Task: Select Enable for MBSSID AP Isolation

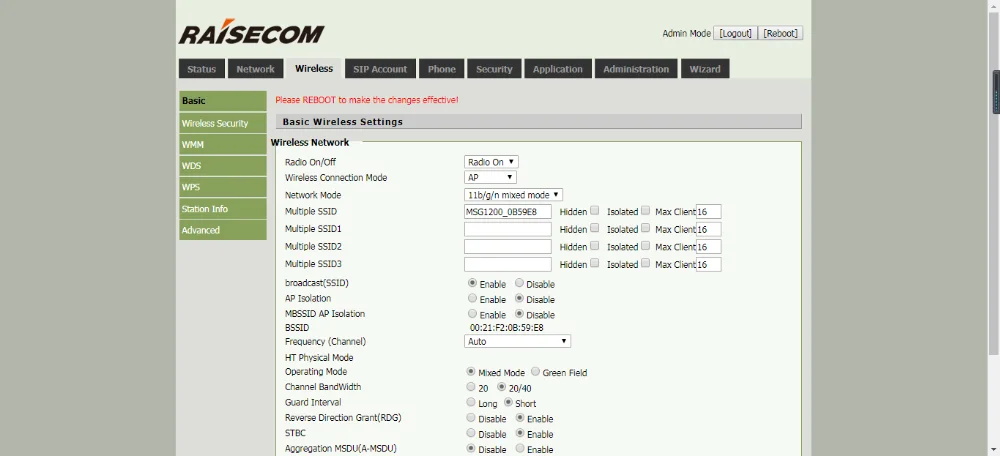Action: [472, 314]
